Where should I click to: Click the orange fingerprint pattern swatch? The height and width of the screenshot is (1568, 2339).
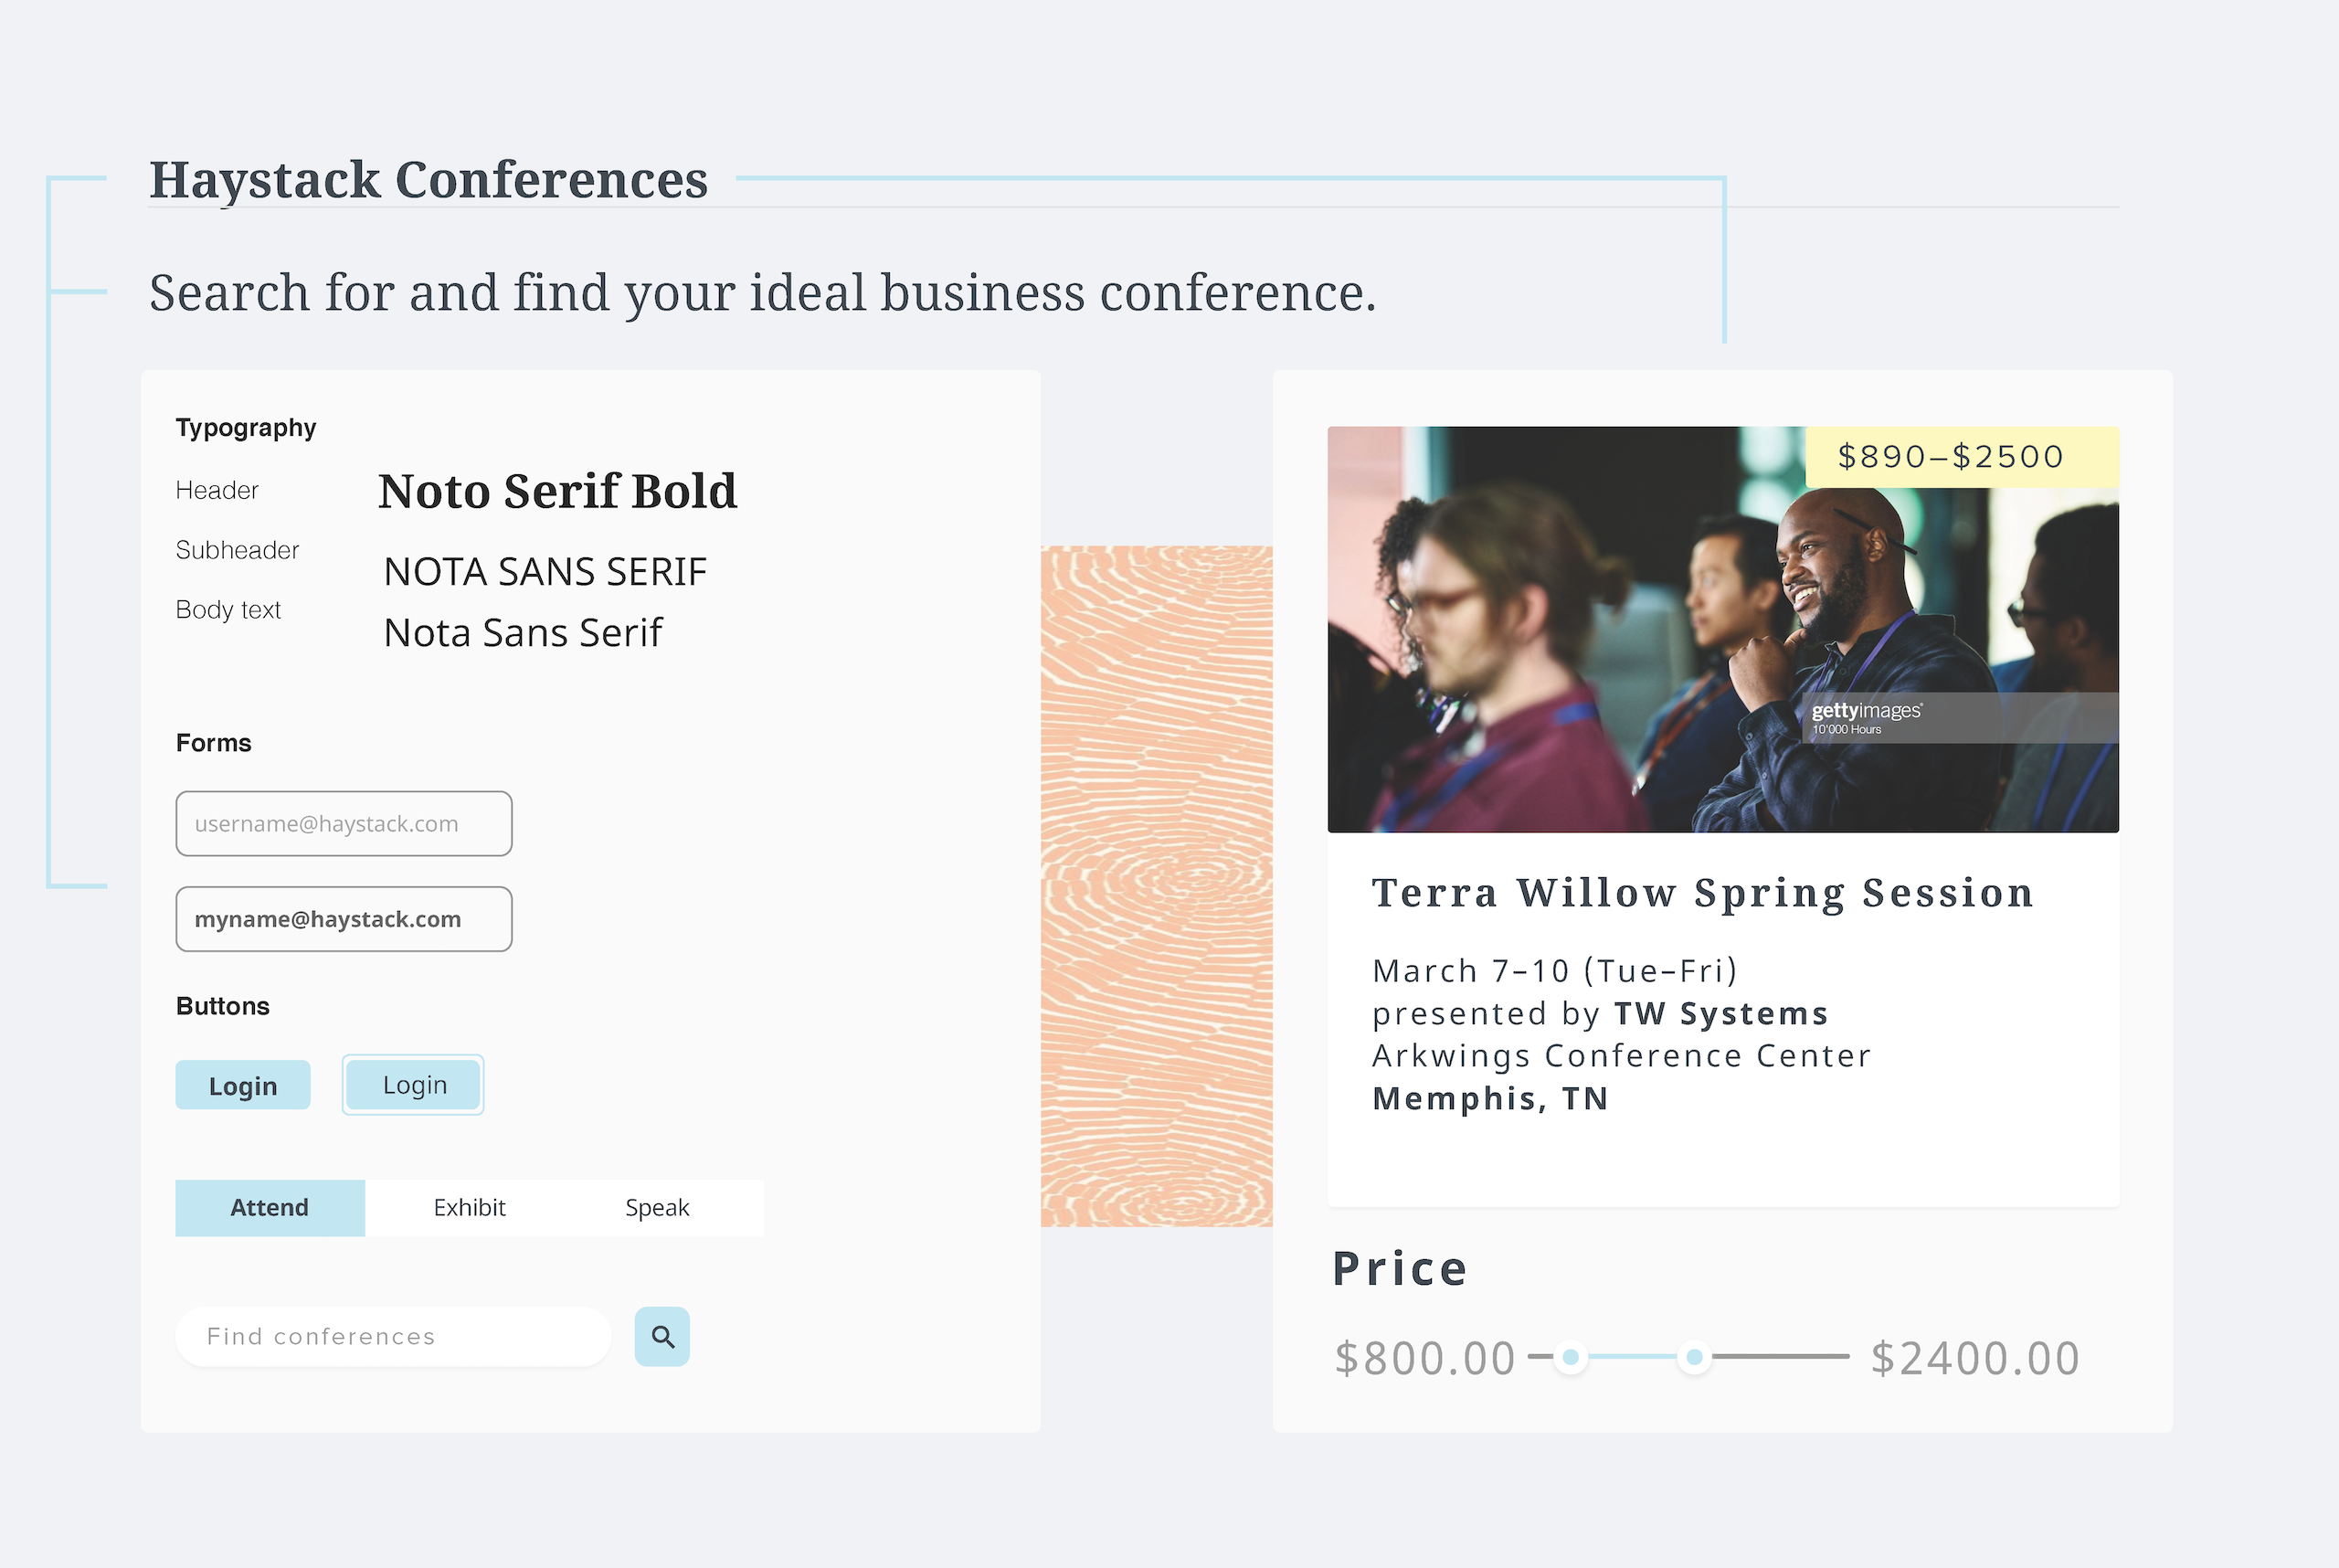(1156, 886)
